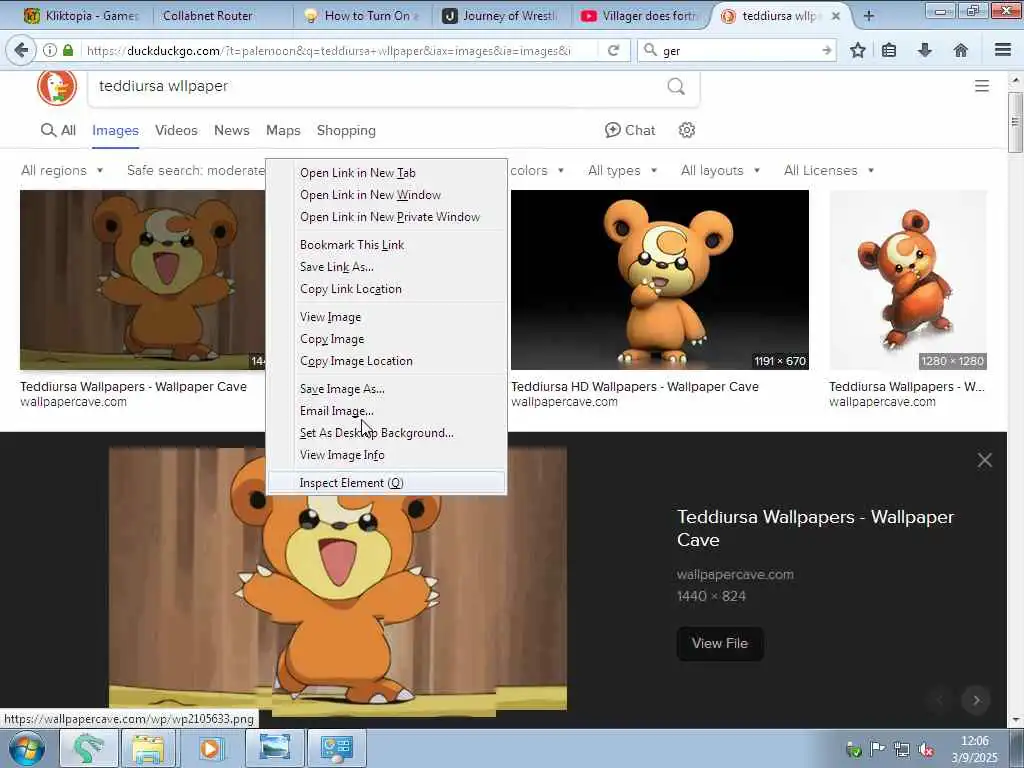Click the green padlock security icon
The width and height of the screenshot is (1024, 768).
click(68, 50)
